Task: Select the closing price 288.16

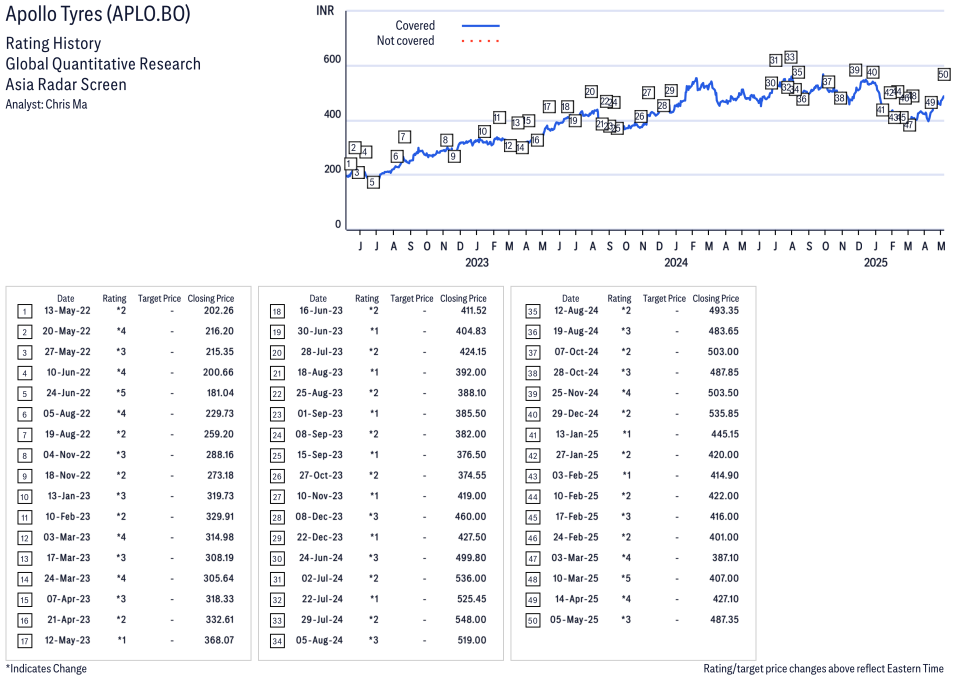Action: click(x=219, y=455)
